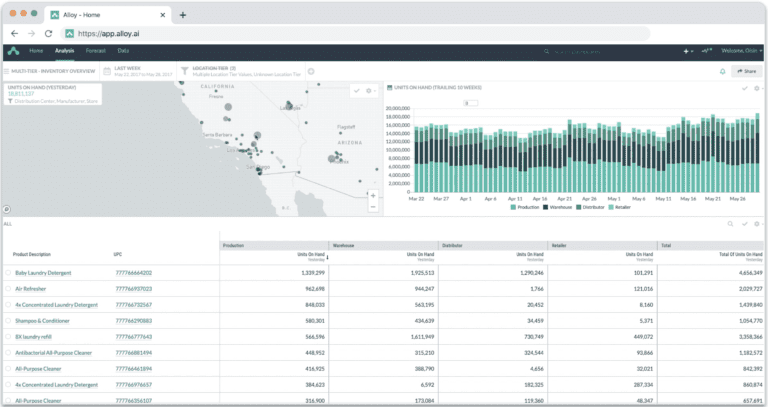Select the Shampoo & Conditioner row radio button
This screenshot has height=407, width=768.
[7, 320]
